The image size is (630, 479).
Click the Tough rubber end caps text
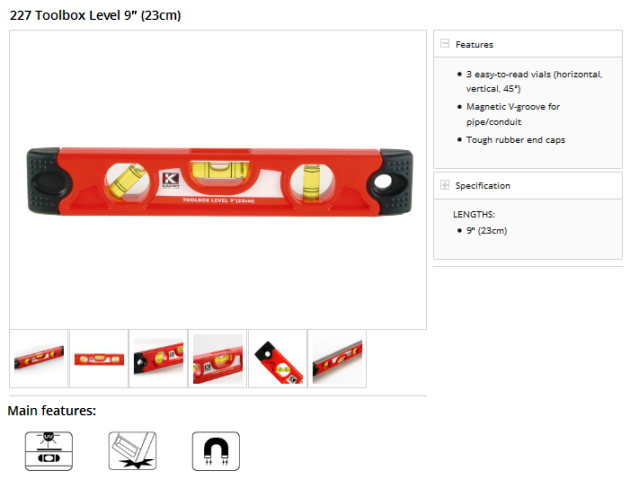515,140
